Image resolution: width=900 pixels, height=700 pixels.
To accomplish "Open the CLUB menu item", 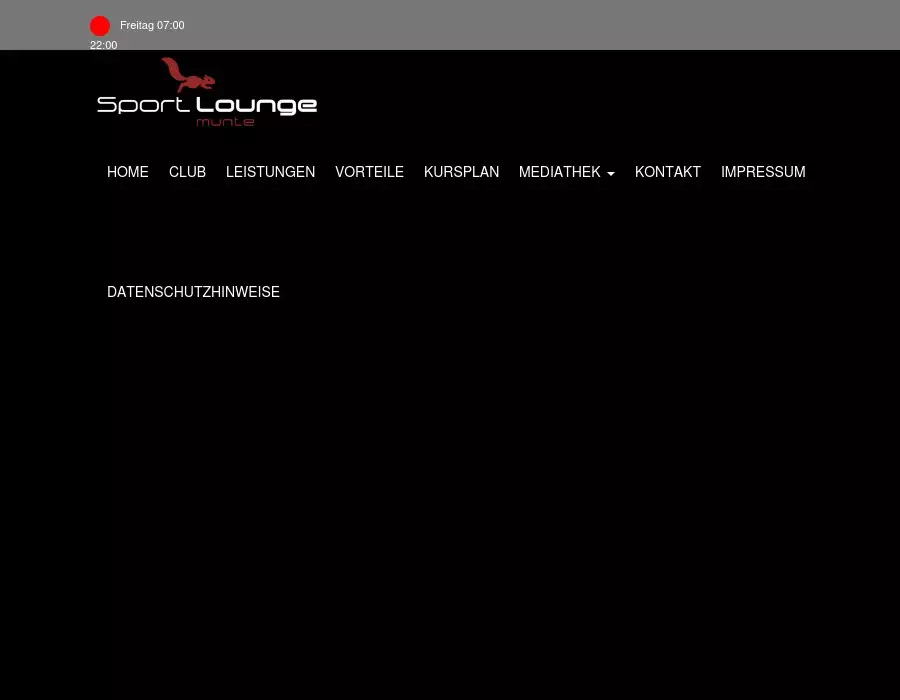I will pyautogui.click(x=187, y=172).
